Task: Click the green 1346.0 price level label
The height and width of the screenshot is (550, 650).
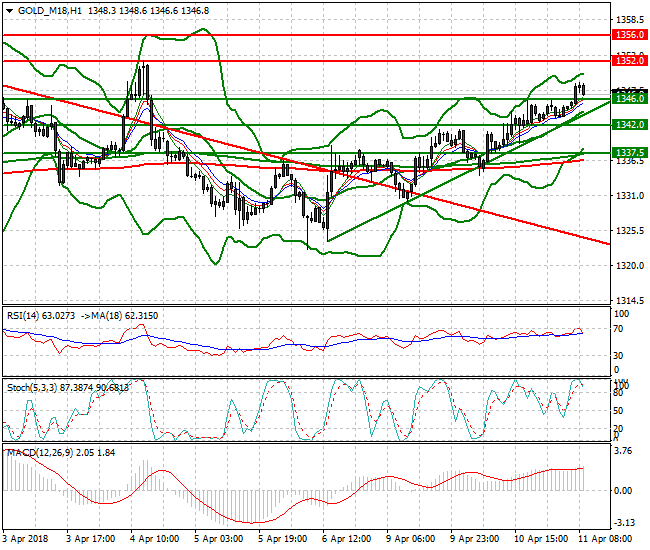Action: click(629, 99)
